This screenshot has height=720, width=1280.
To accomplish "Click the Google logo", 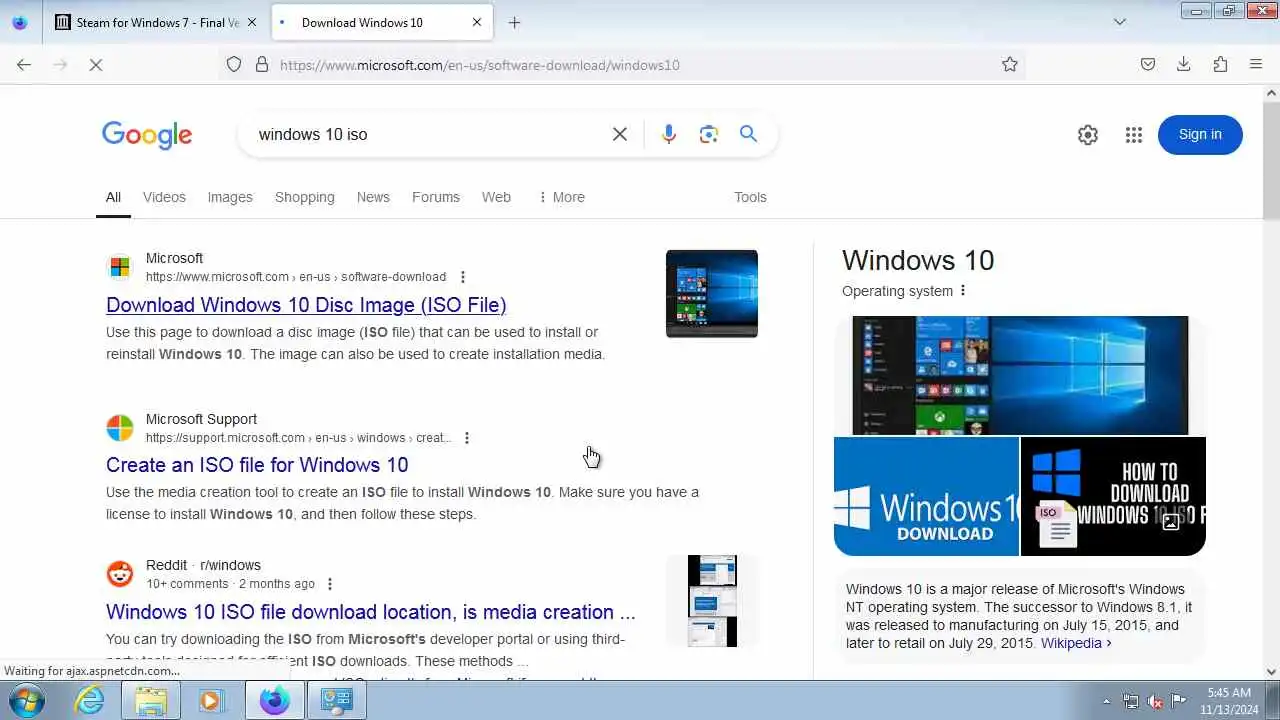I will click(x=147, y=135).
